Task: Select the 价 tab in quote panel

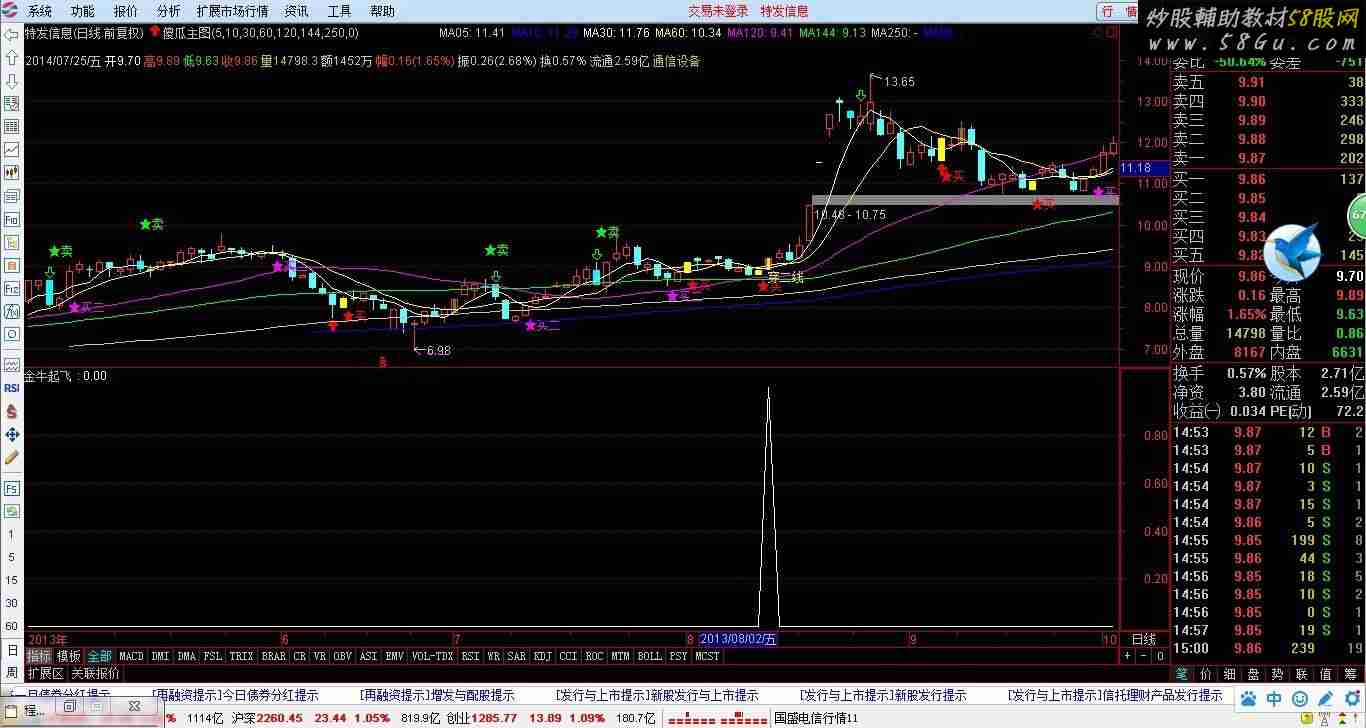Action: (x=1206, y=673)
